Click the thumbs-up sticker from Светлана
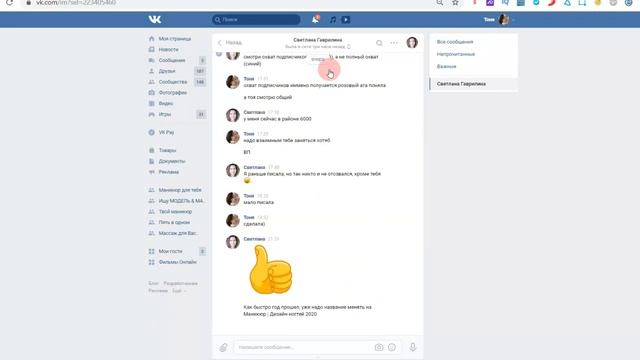Screen dimensions: 640x360 (270, 270)
